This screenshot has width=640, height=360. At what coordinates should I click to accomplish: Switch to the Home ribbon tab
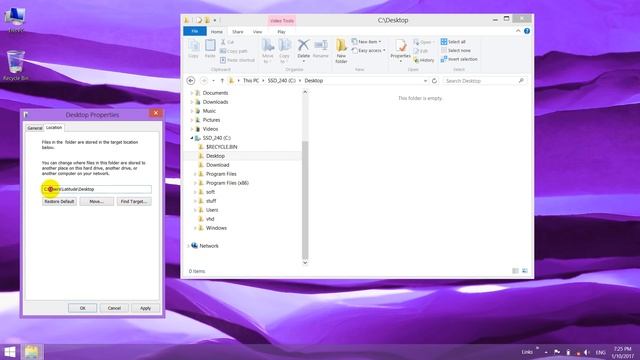pyautogui.click(x=217, y=31)
